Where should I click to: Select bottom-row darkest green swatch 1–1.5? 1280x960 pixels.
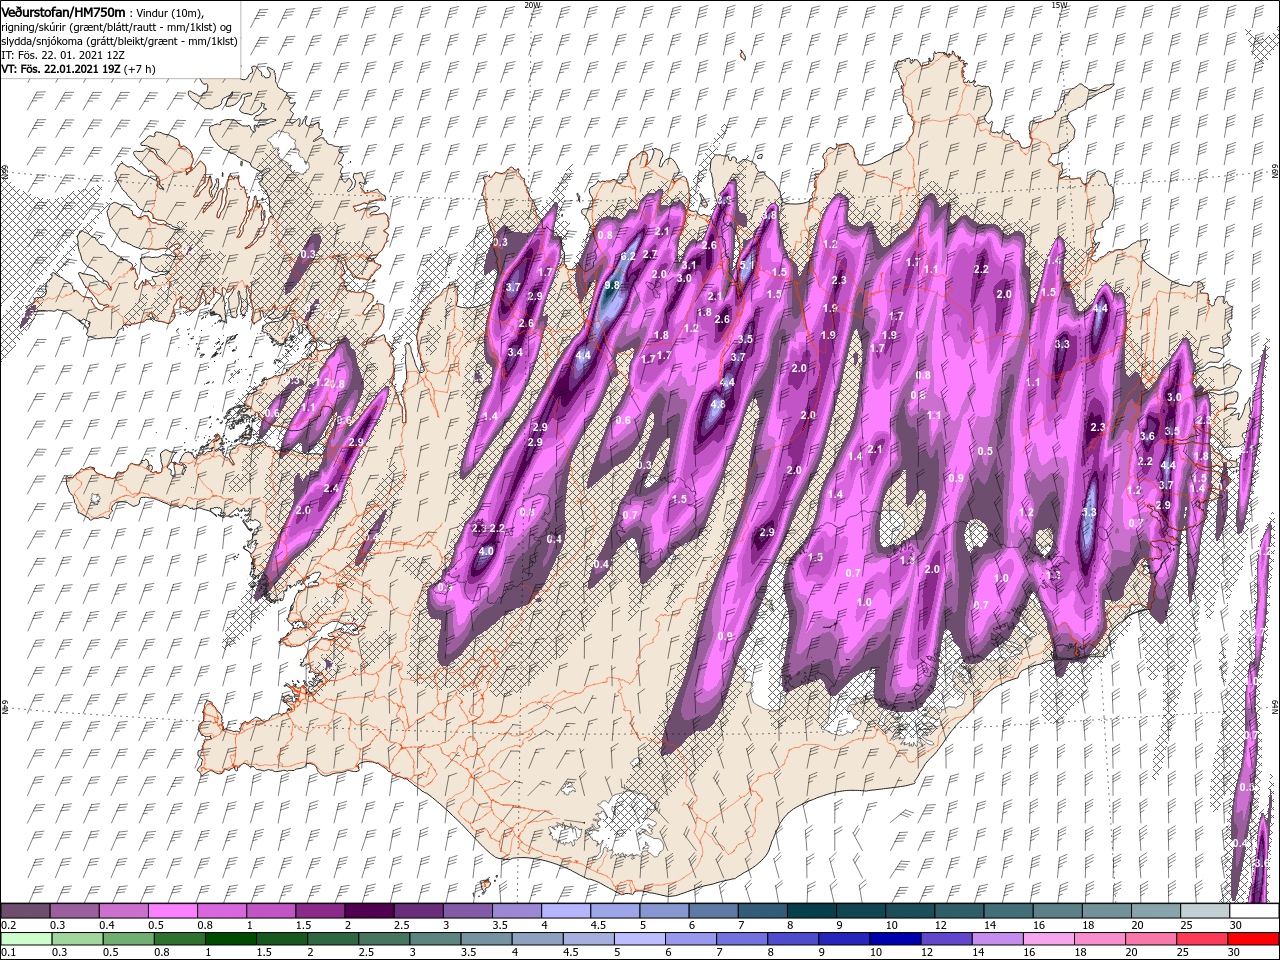(232, 938)
